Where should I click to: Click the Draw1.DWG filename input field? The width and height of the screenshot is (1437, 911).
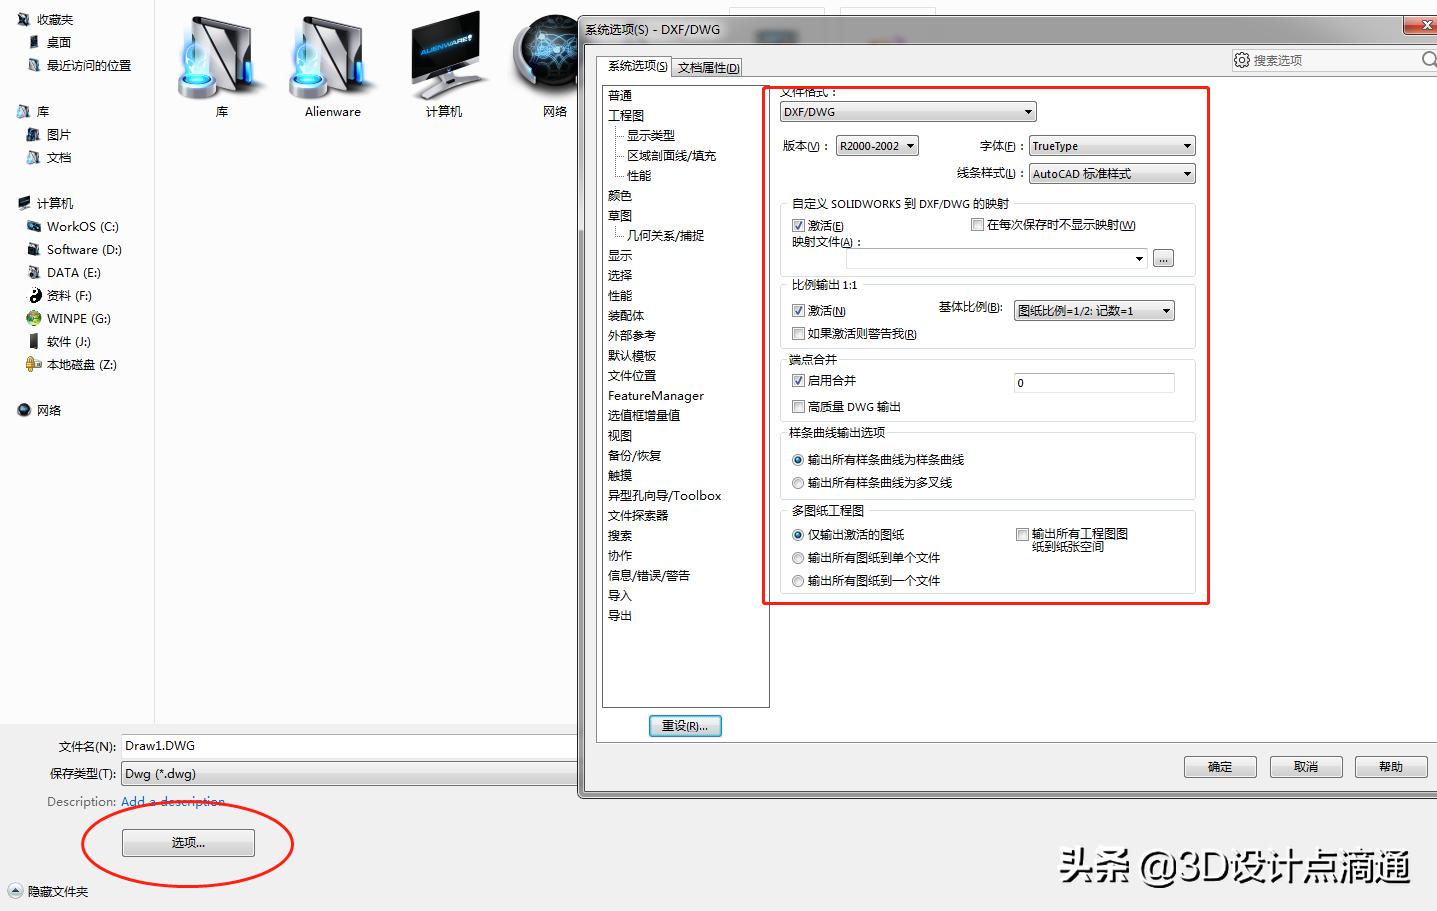(300, 745)
